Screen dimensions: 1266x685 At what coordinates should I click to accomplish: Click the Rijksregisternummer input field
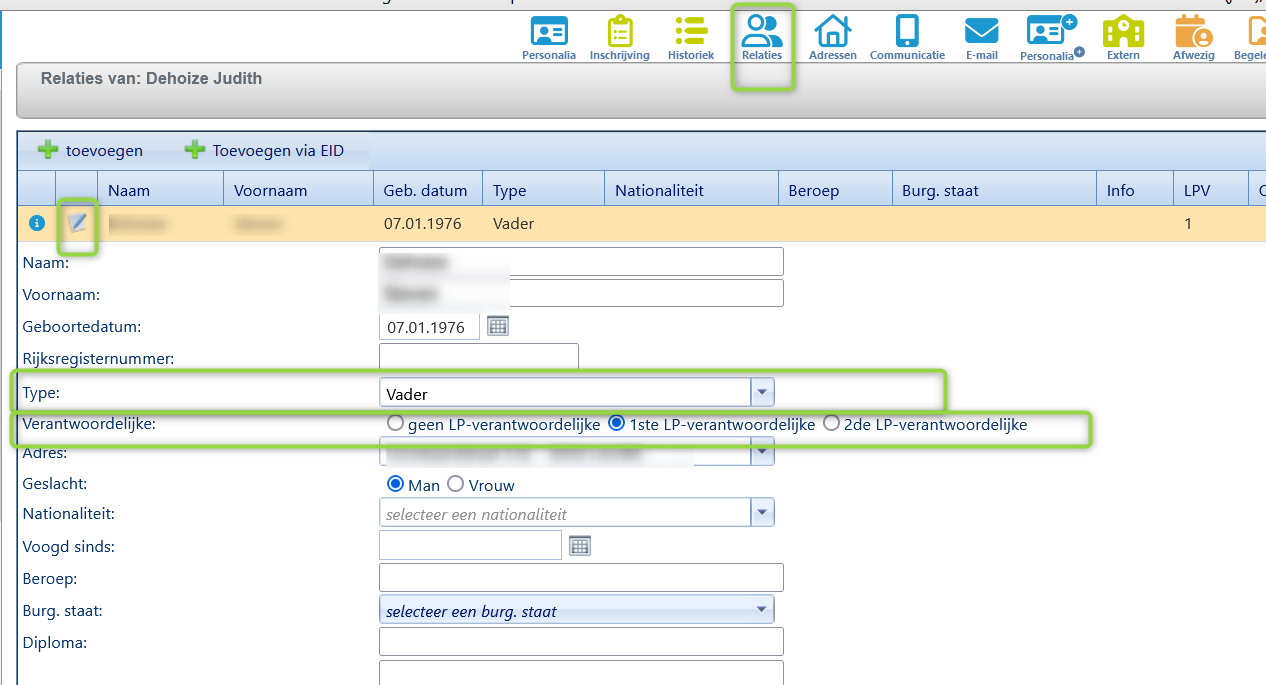tap(478, 357)
